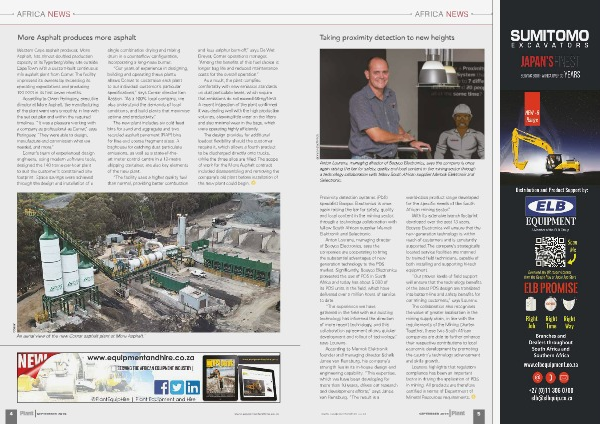Click the QR code in the ELB advert

550,252
